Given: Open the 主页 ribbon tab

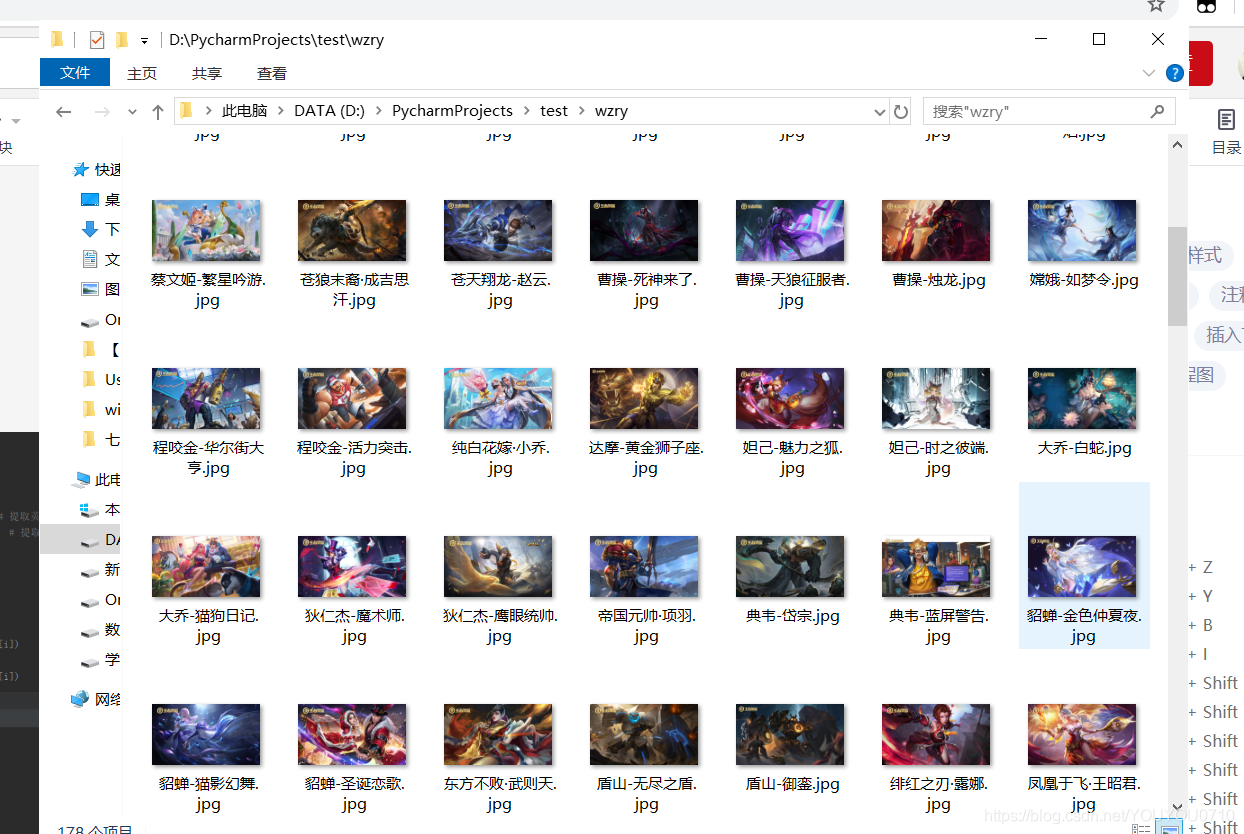Looking at the screenshot, I should pyautogui.click(x=142, y=73).
